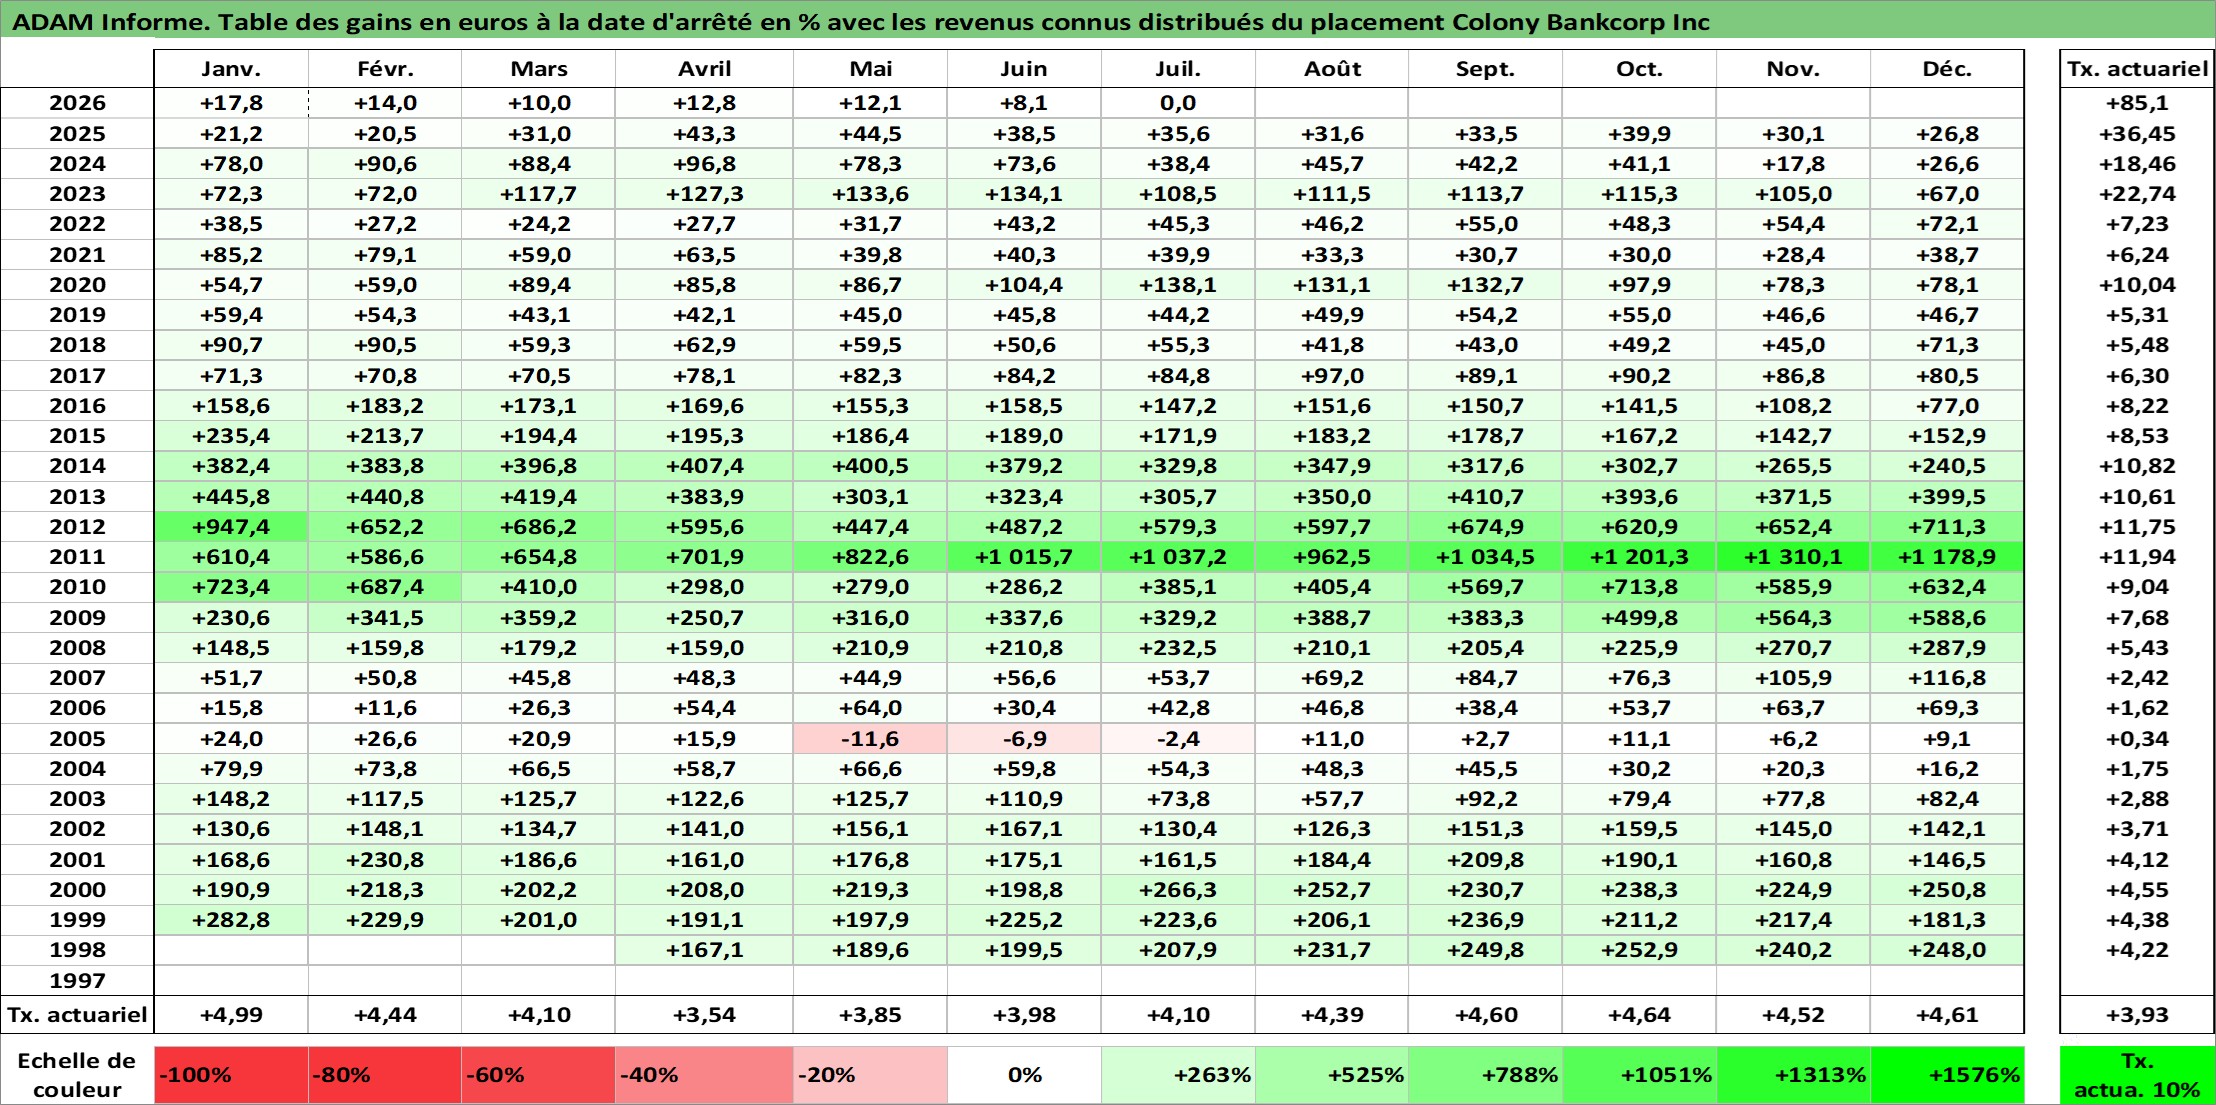Click the +167,1 cell for April 1998
The height and width of the screenshot is (1105, 2216).
[704, 950]
